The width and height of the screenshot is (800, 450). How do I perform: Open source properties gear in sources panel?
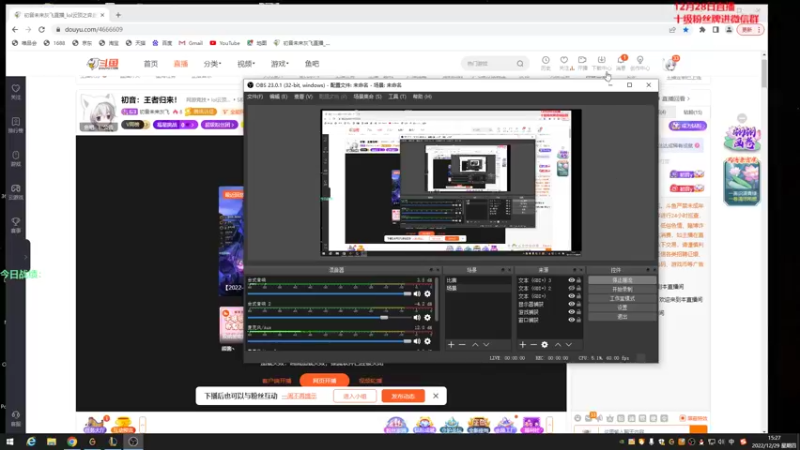pos(545,345)
